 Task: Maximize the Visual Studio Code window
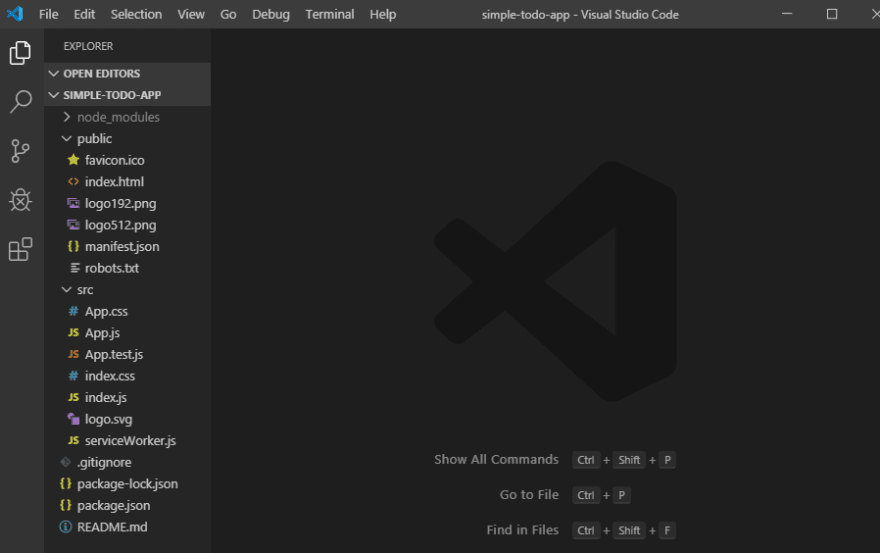click(x=832, y=14)
